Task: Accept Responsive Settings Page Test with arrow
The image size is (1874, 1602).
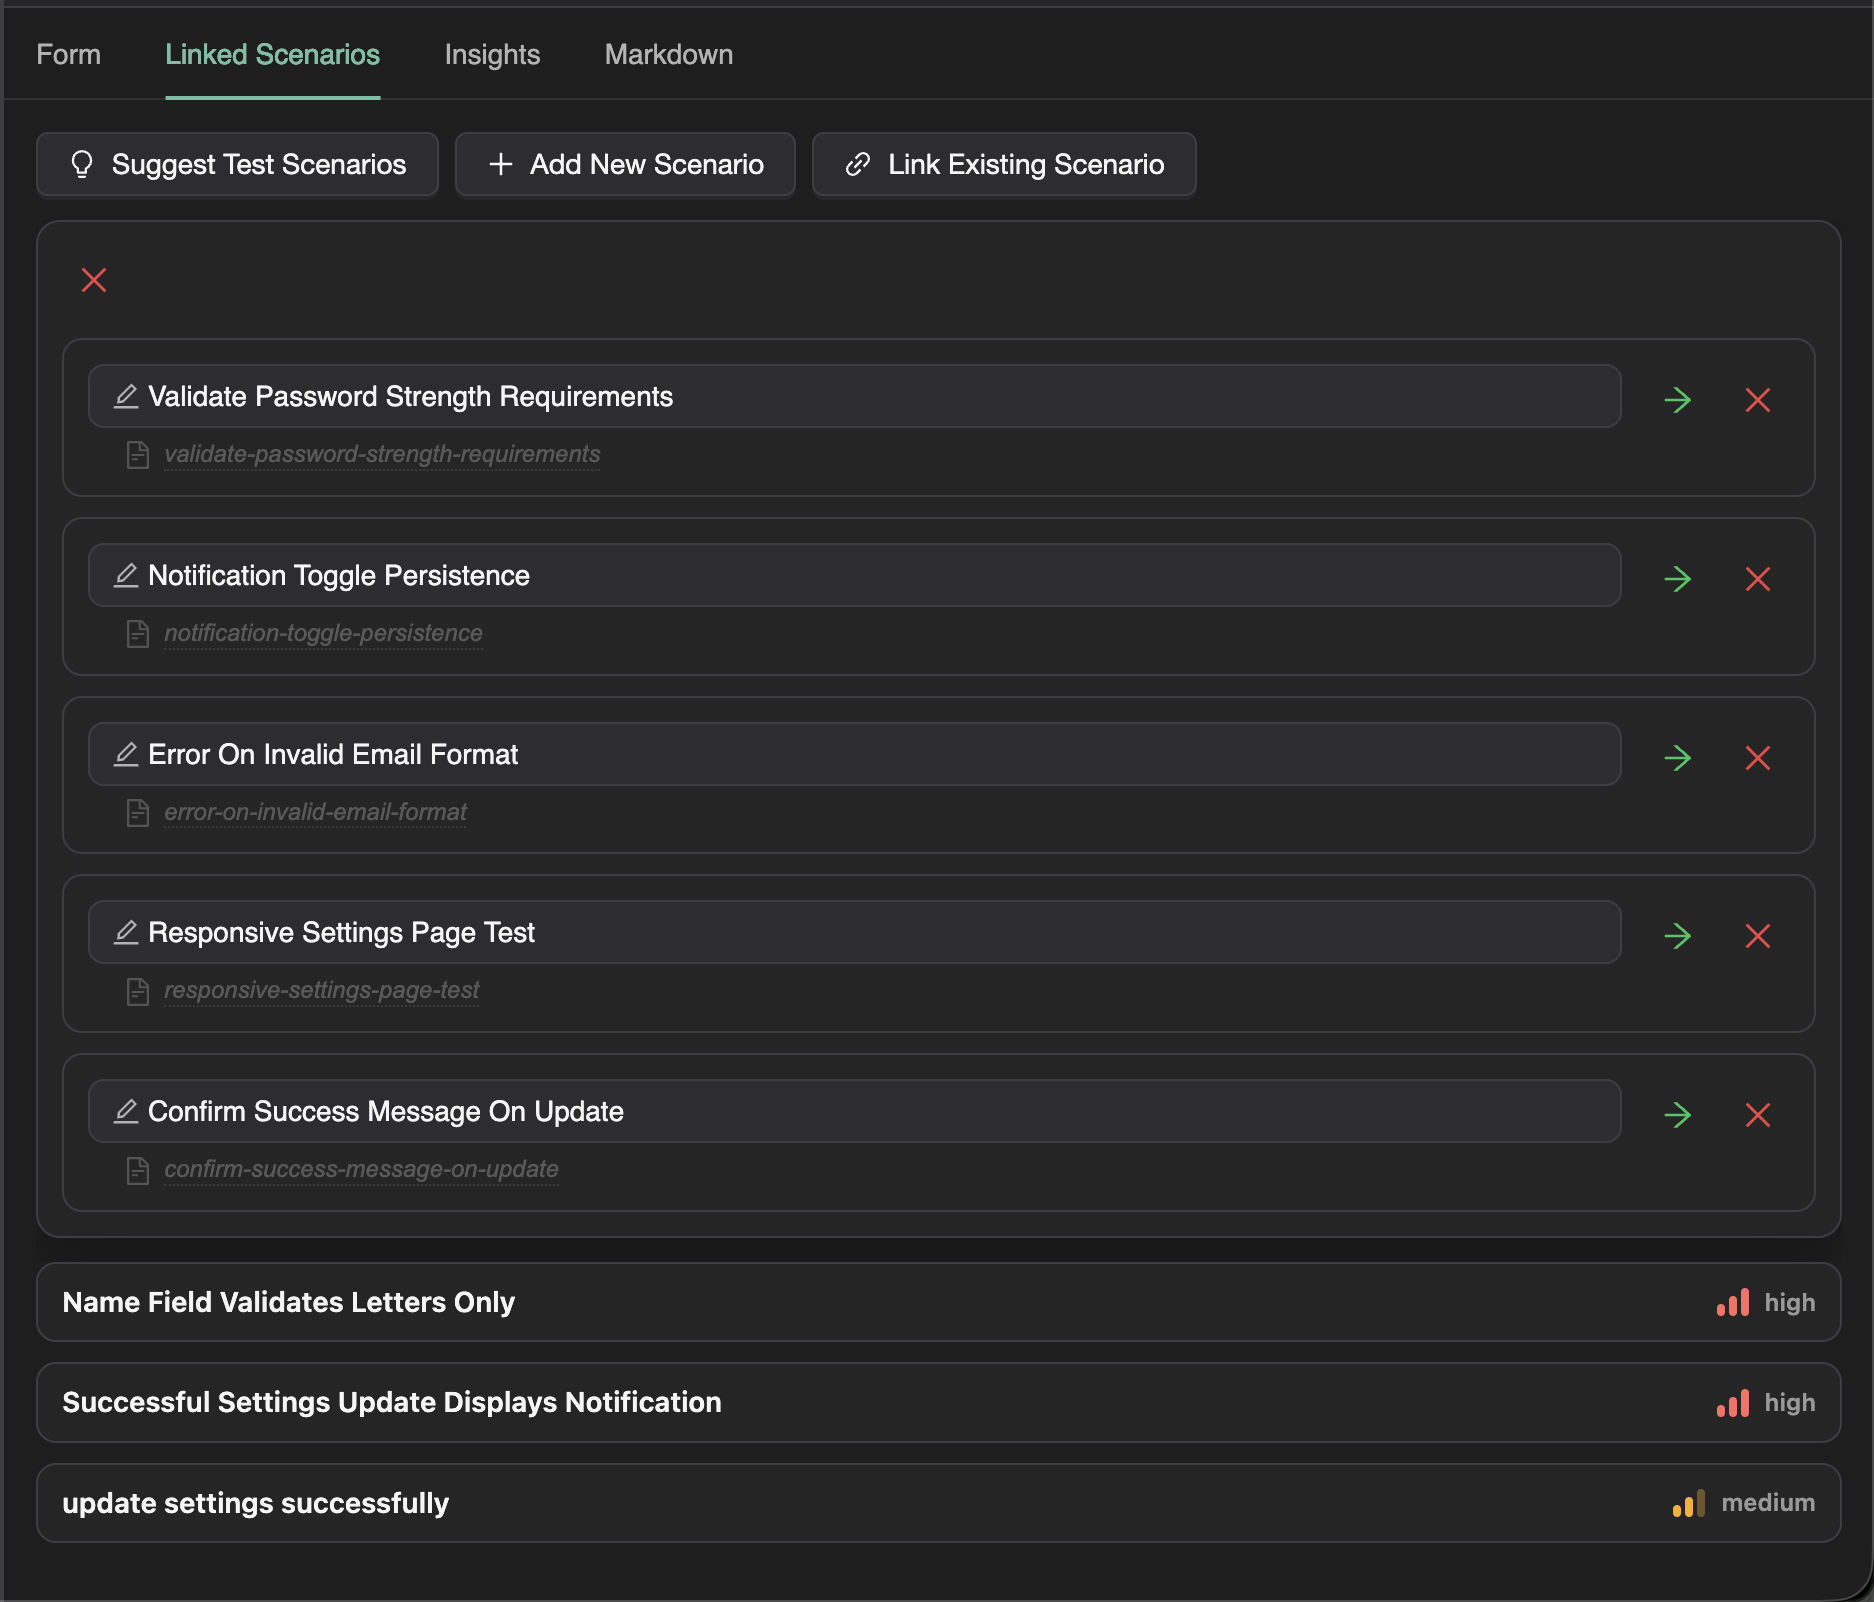Action: click(1678, 936)
